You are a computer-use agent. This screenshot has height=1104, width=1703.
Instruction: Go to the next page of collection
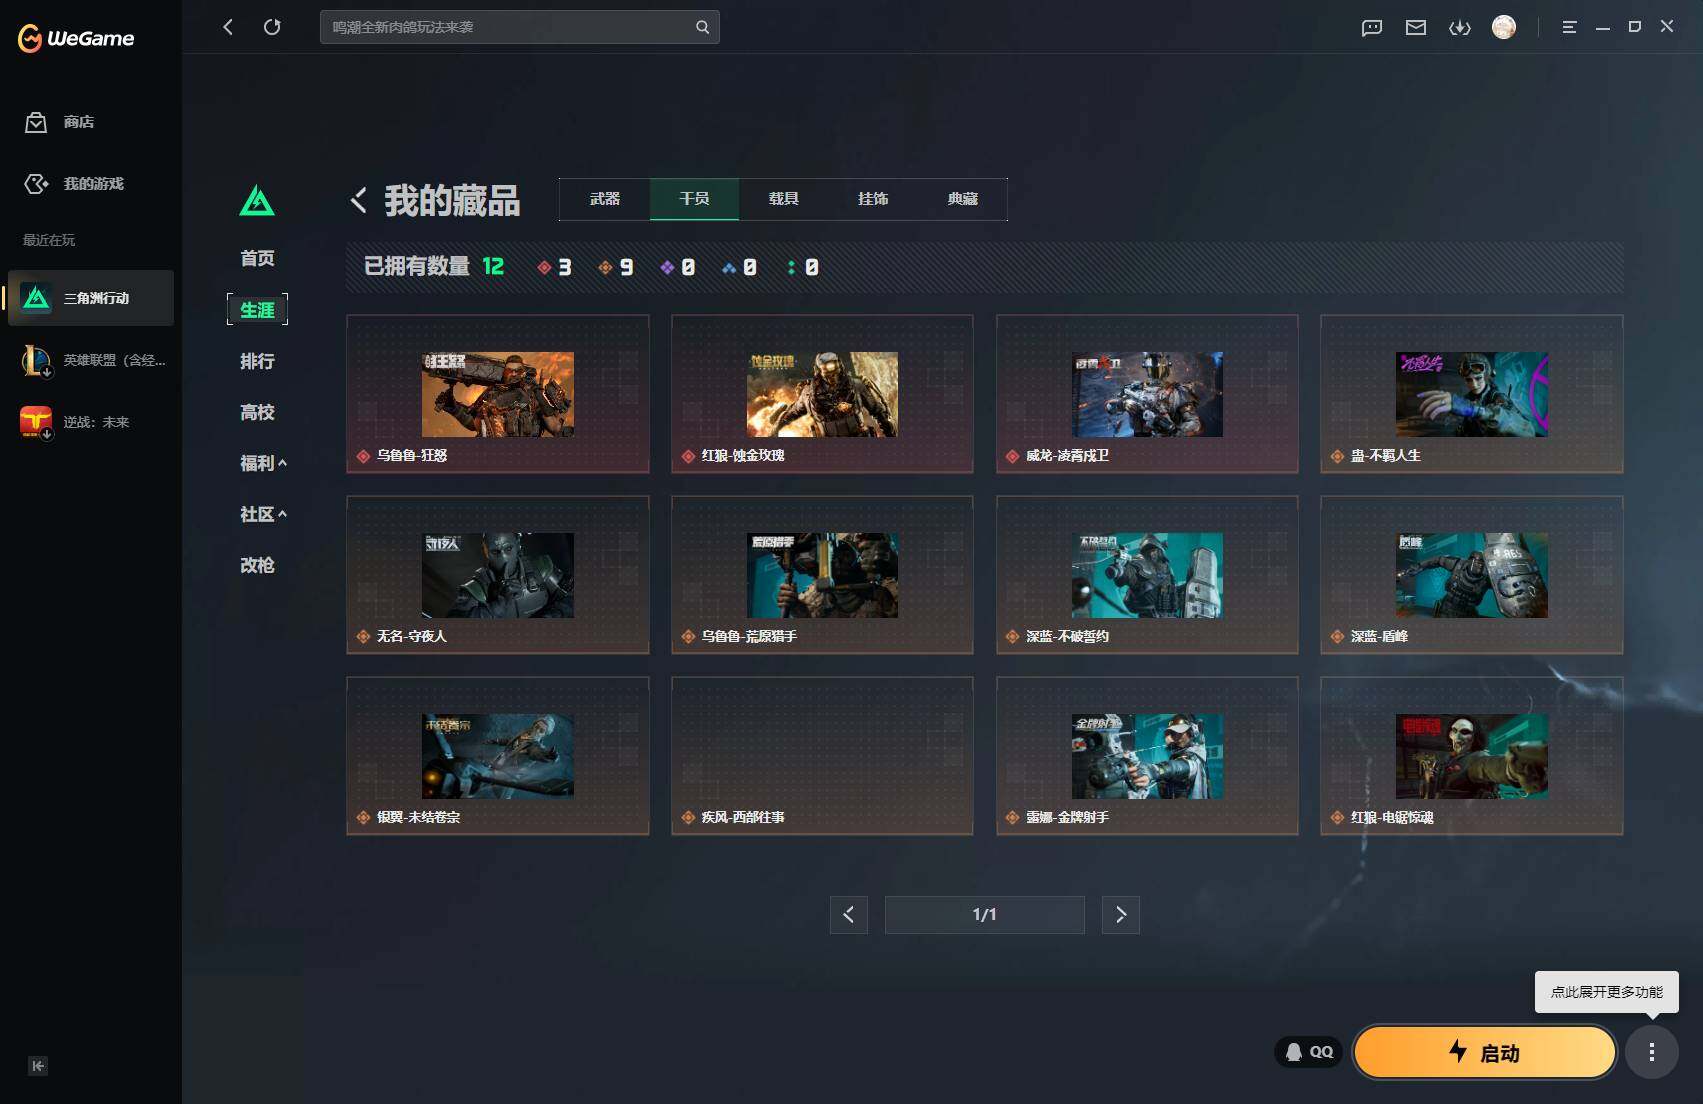(x=1121, y=915)
